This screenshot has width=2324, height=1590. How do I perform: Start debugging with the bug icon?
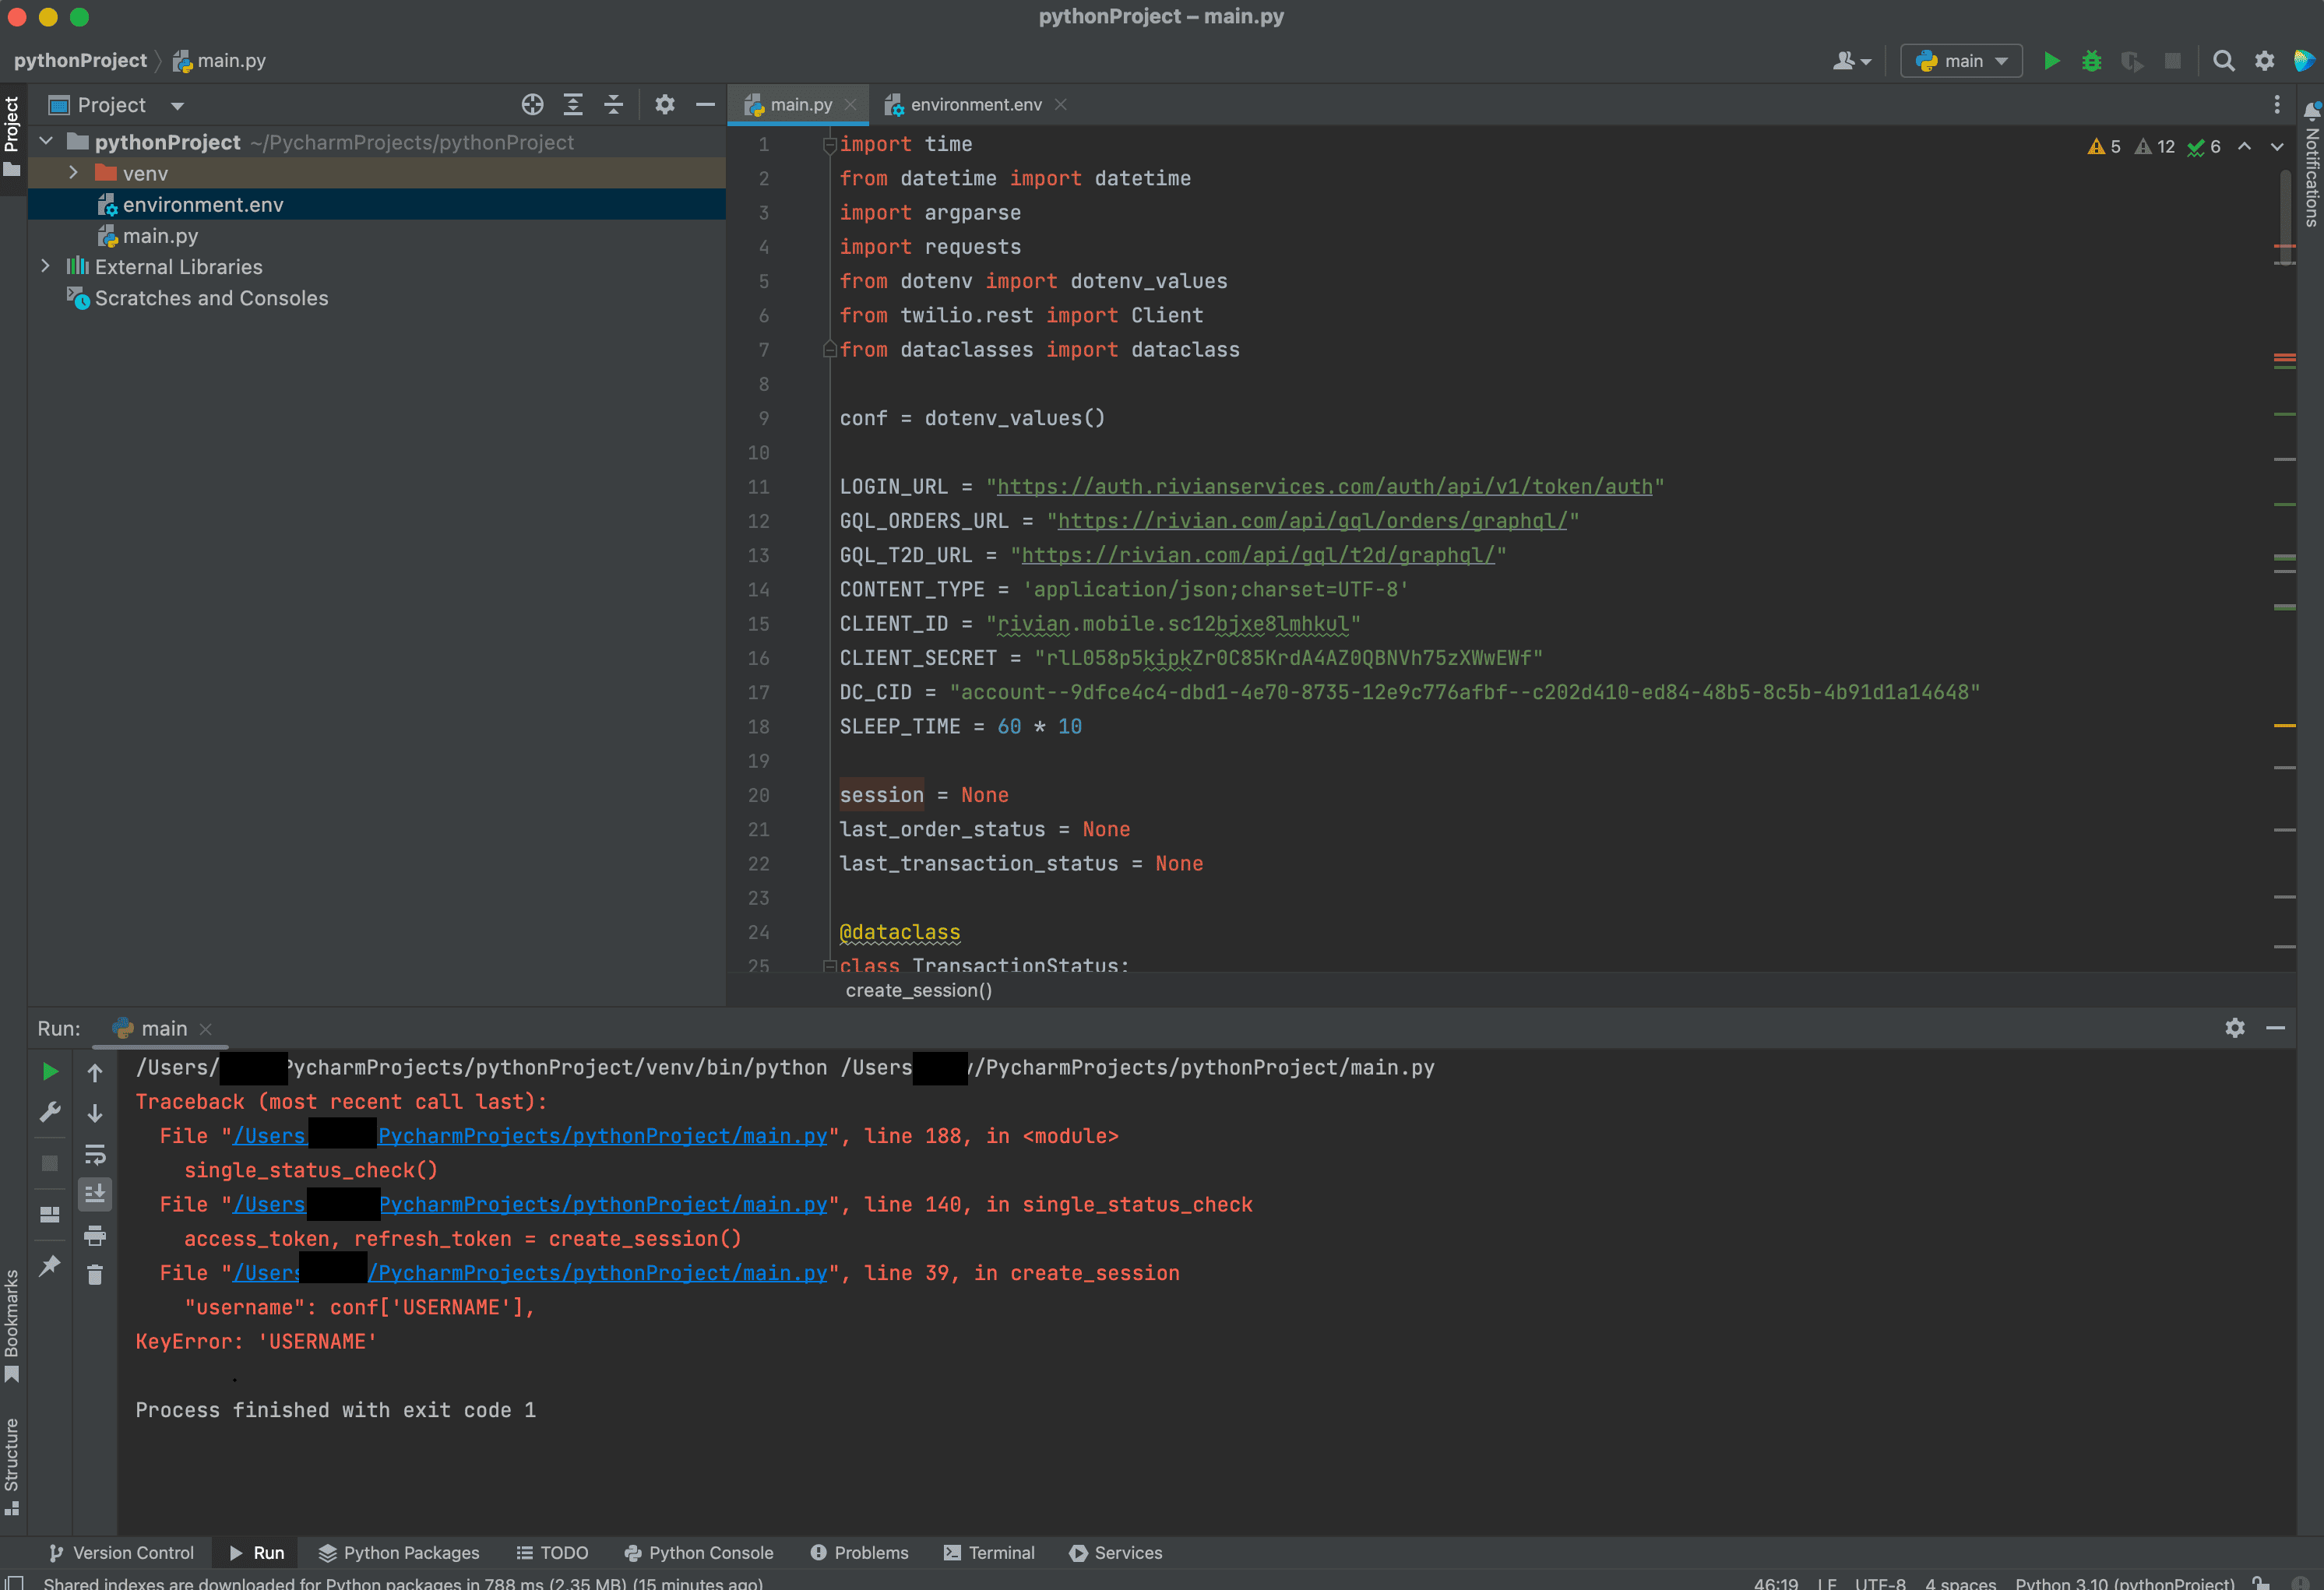(2091, 61)
